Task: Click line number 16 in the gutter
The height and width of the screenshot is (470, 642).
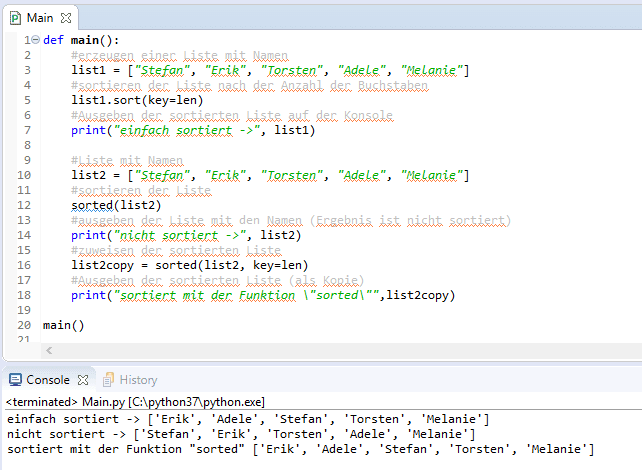Action: 24,265
